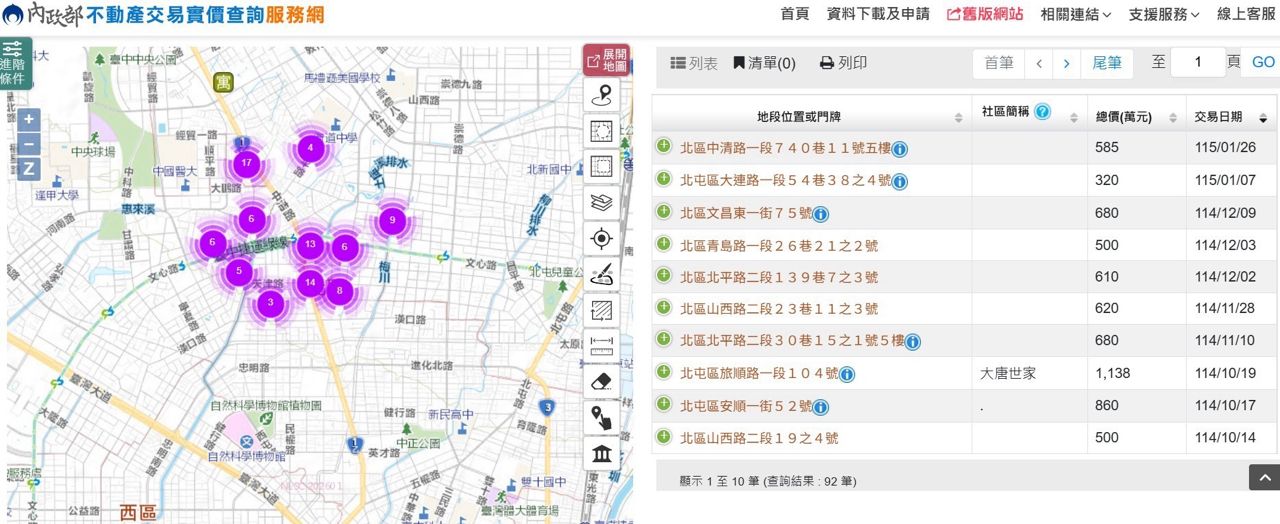Switch to the 清單(0) tab

tap(765, 63)
